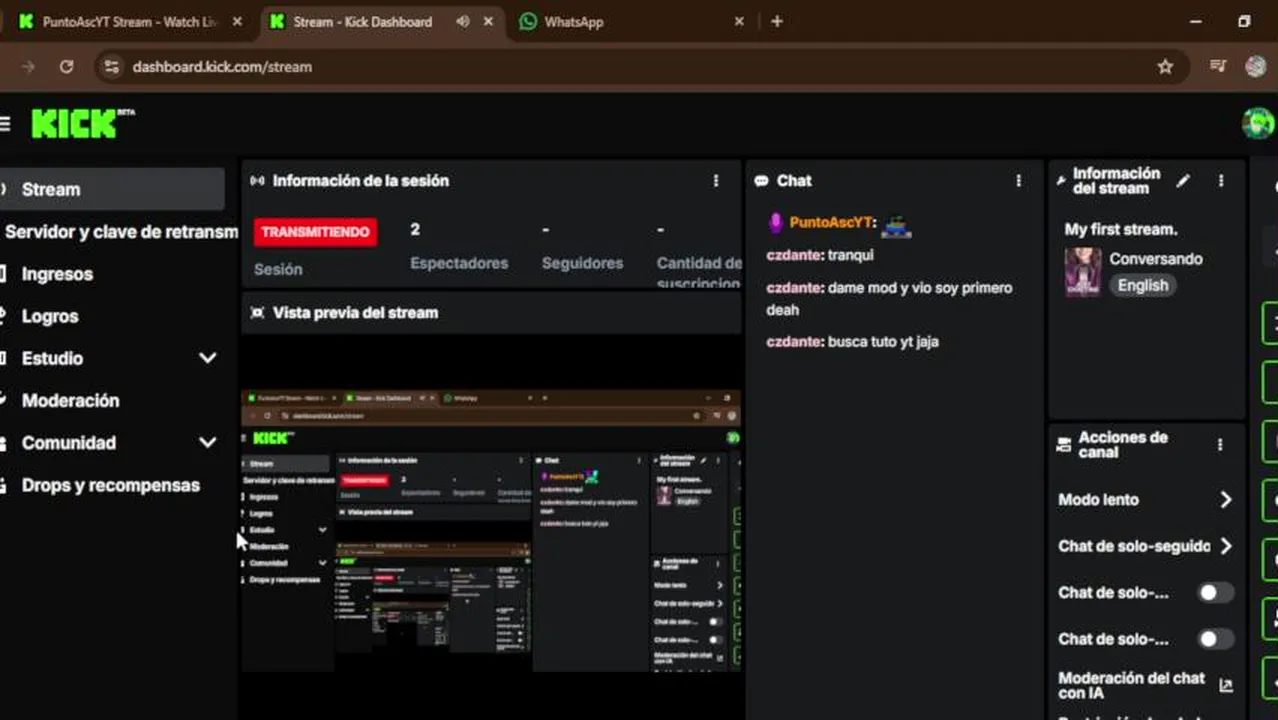Go forward with browser arrow button

pyautogui.click(x=28, y=67)
